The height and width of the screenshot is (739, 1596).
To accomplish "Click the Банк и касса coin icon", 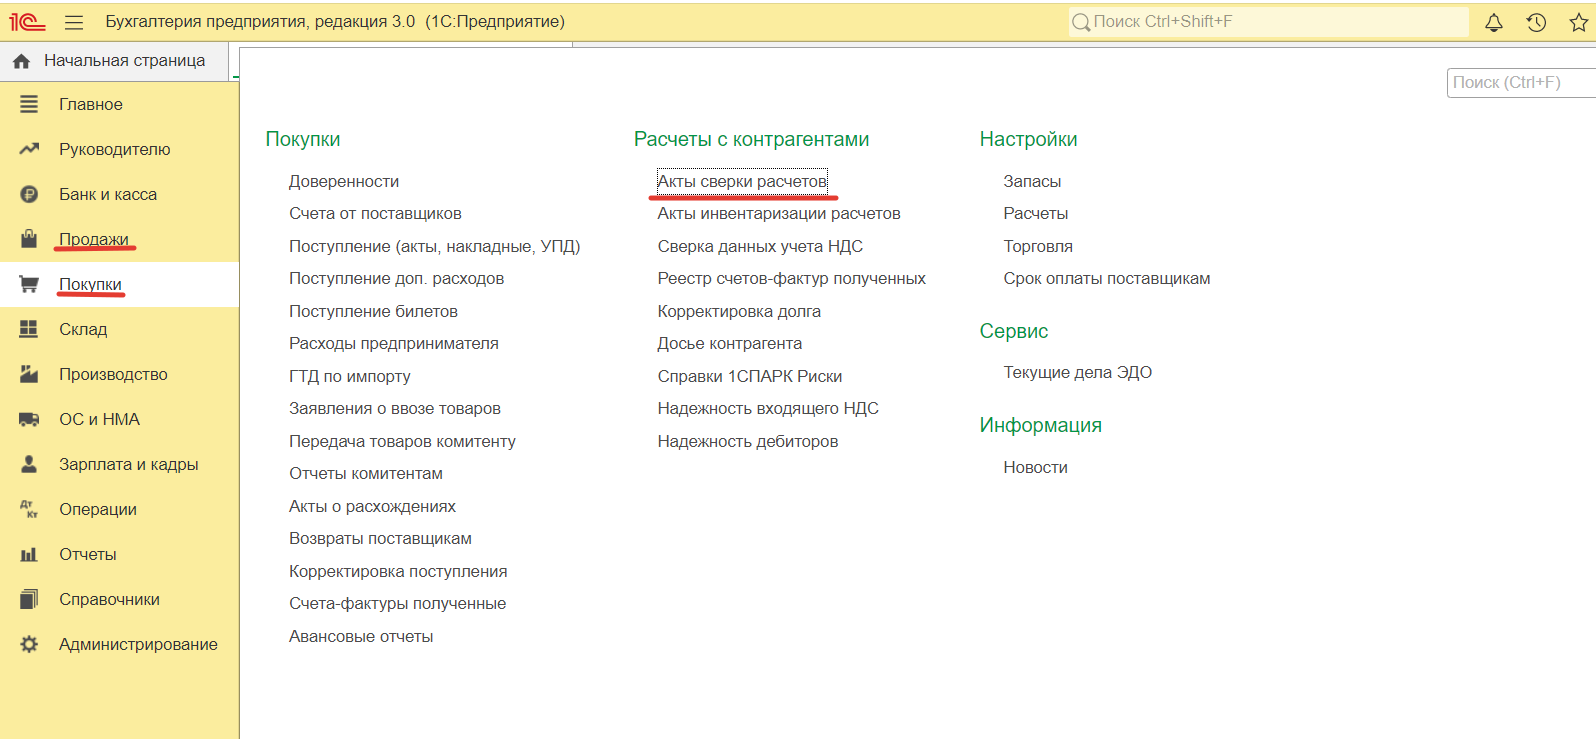I will pos(29,194).
